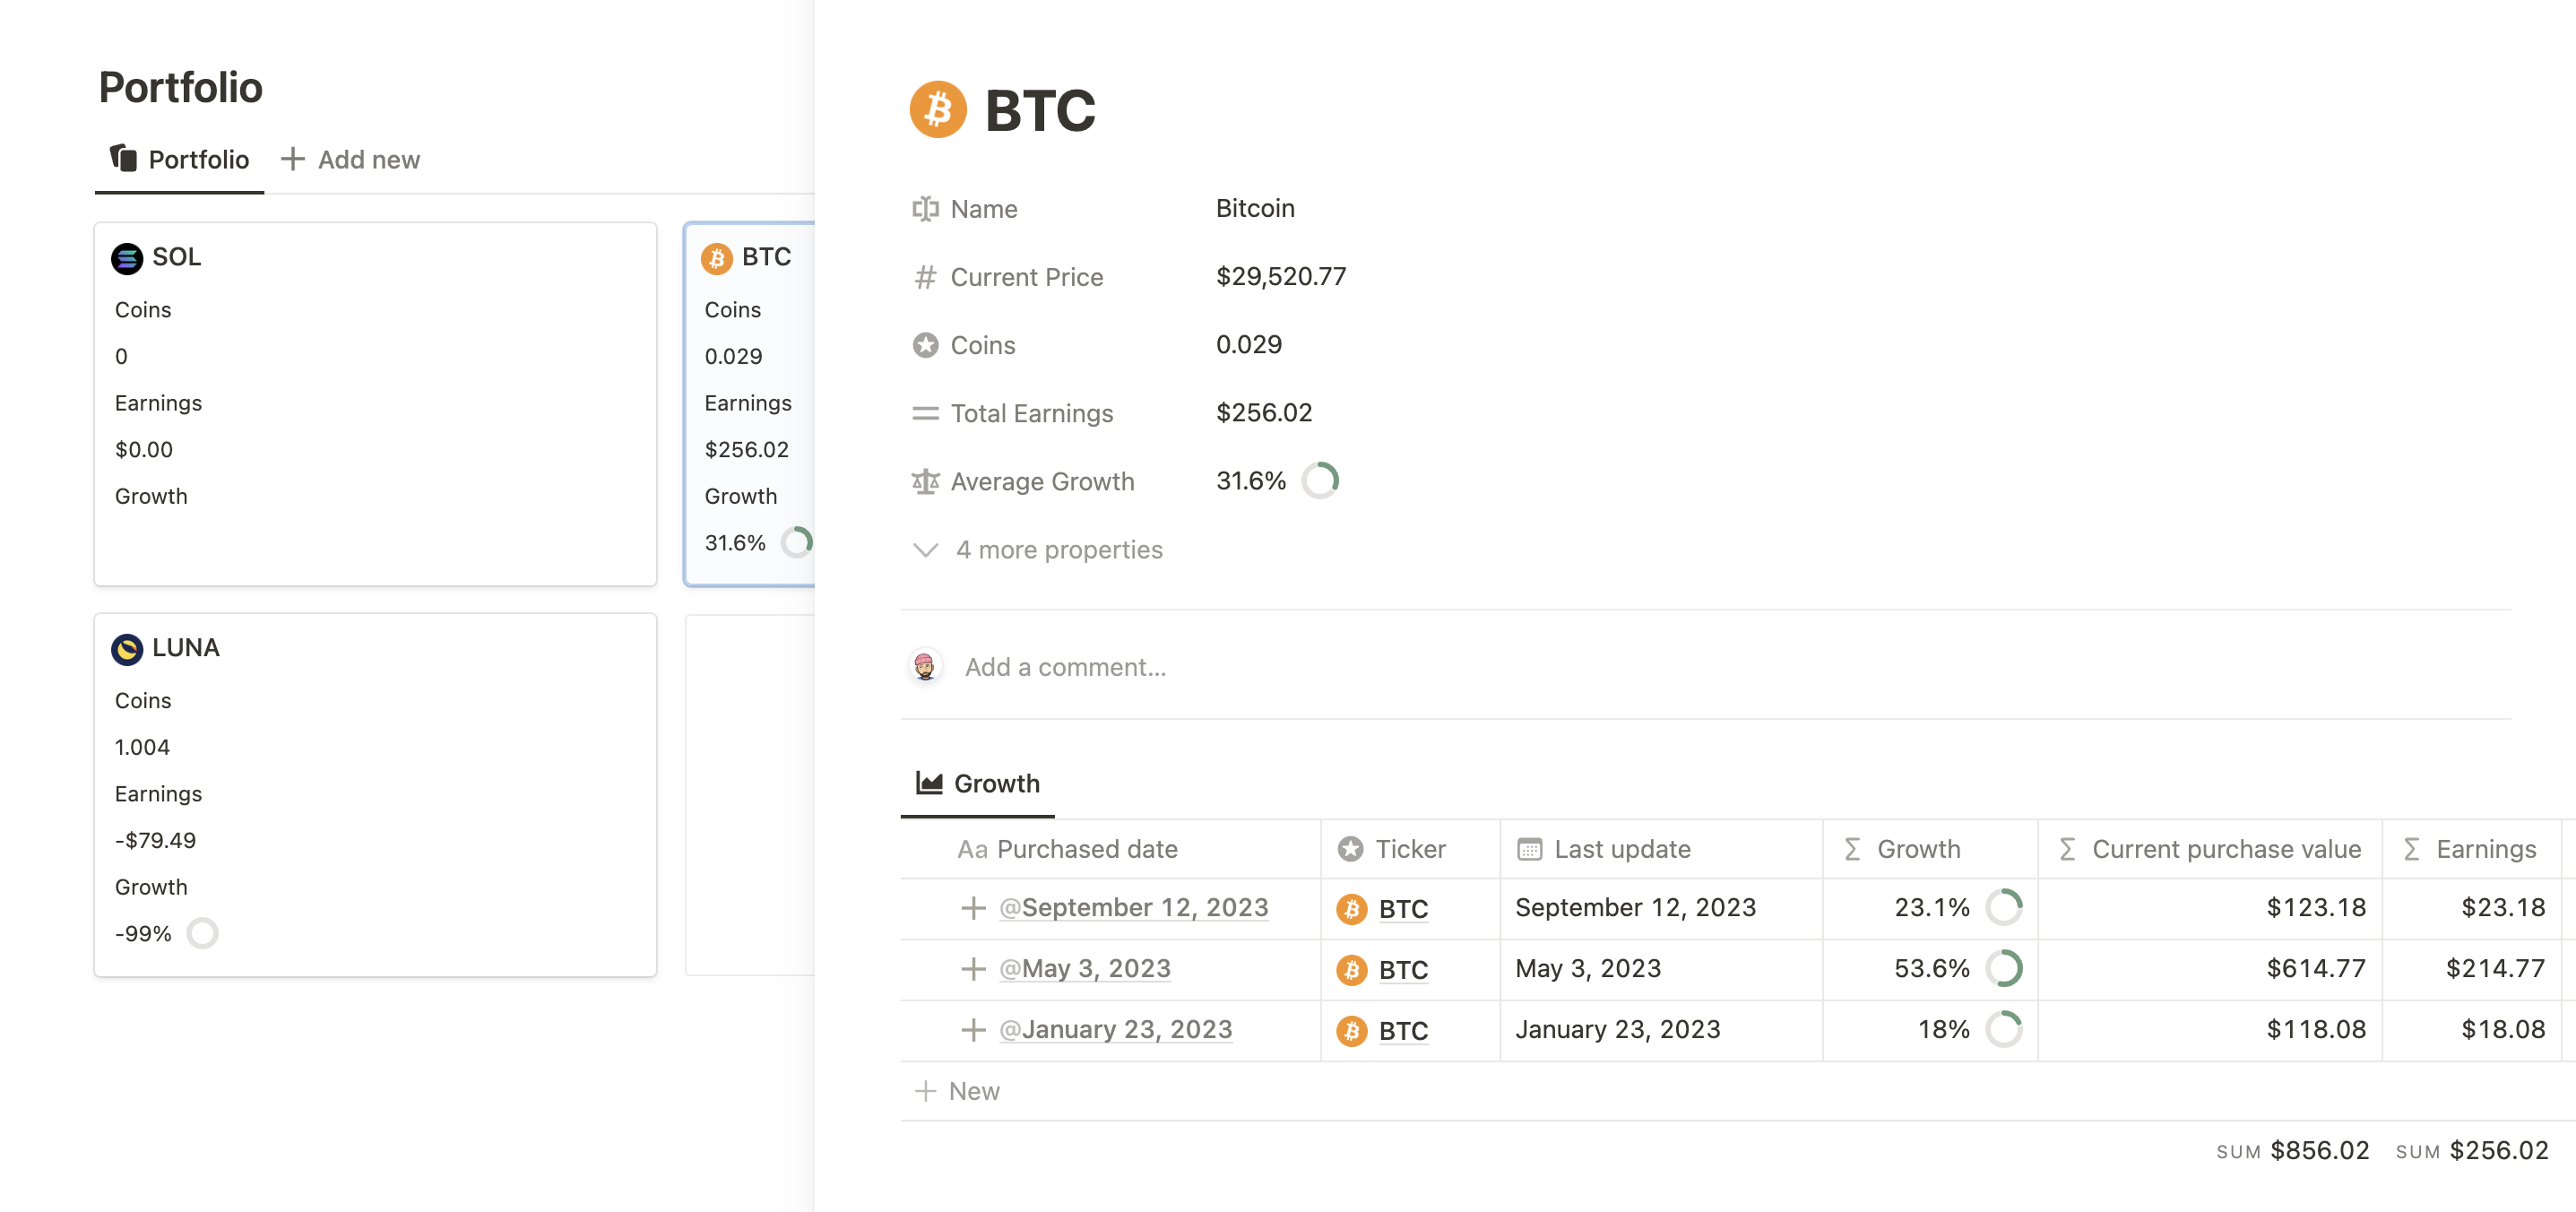Click the calendar icon in Last update header
Screen dimensions: 2576x1212
(x=1528, y=848)
